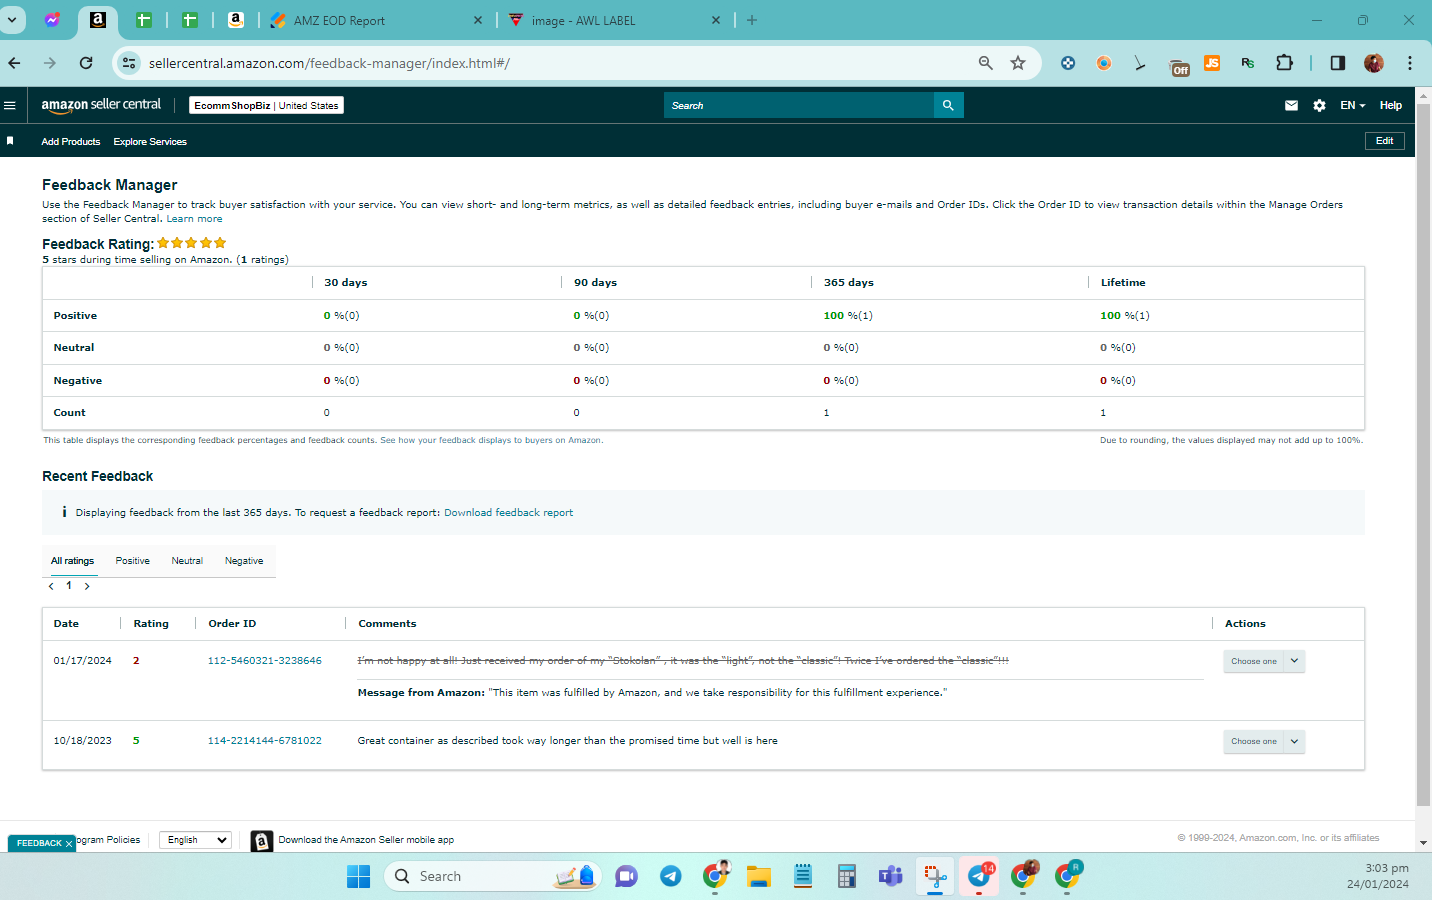The width and height of the screenshot is (1432, 900).
Task: Switch to the Neutral feedback tab
Action: [187, 561]
